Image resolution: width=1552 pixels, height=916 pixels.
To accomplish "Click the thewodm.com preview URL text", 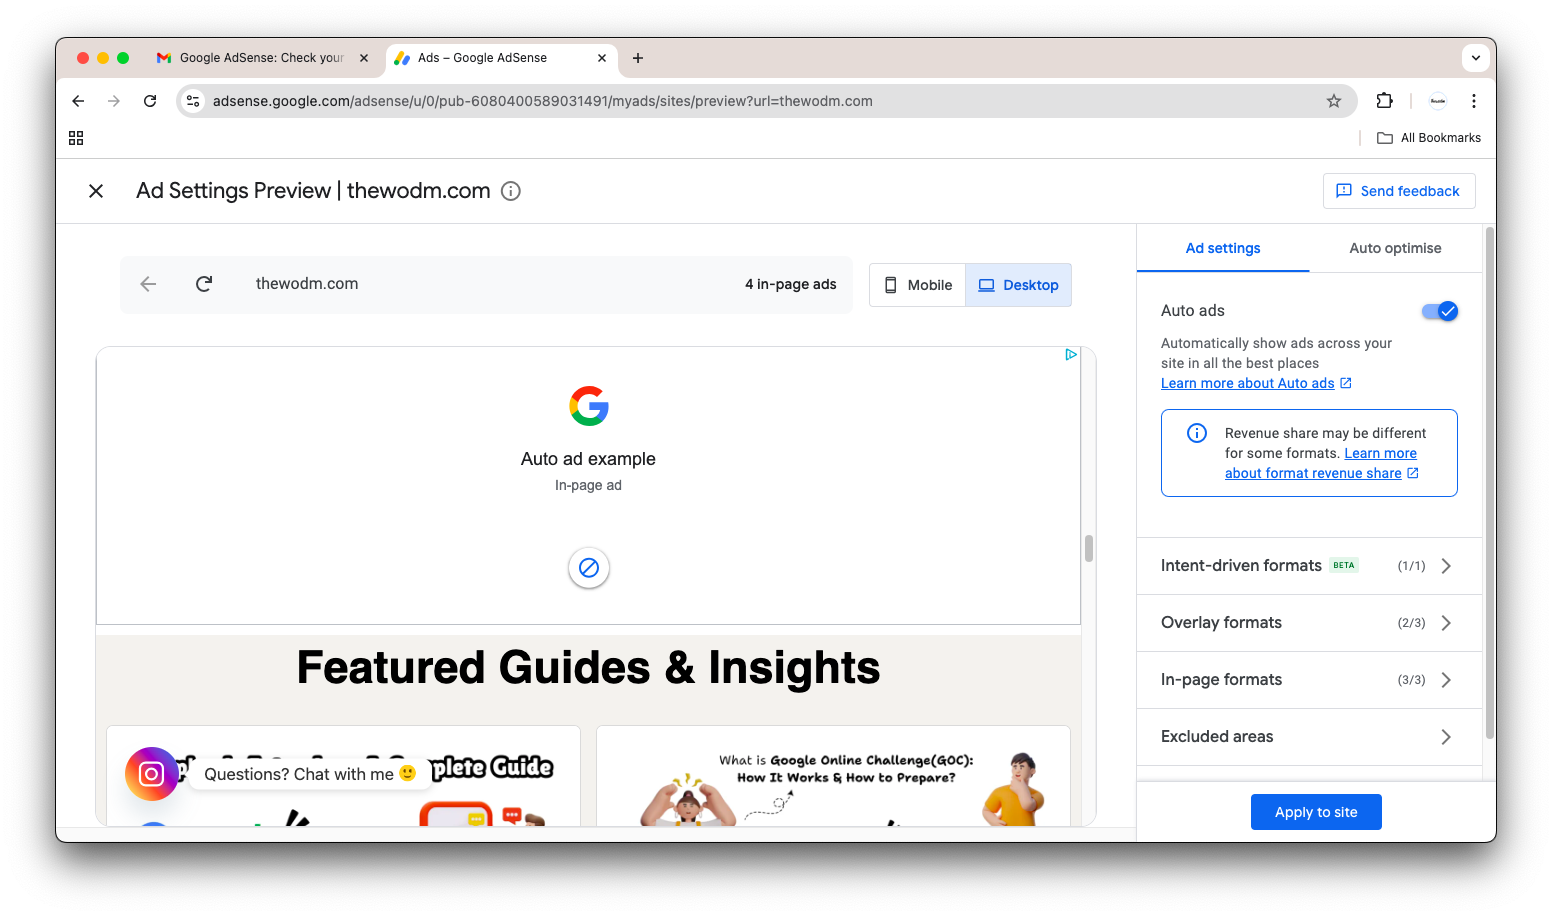I will [307, 284].
